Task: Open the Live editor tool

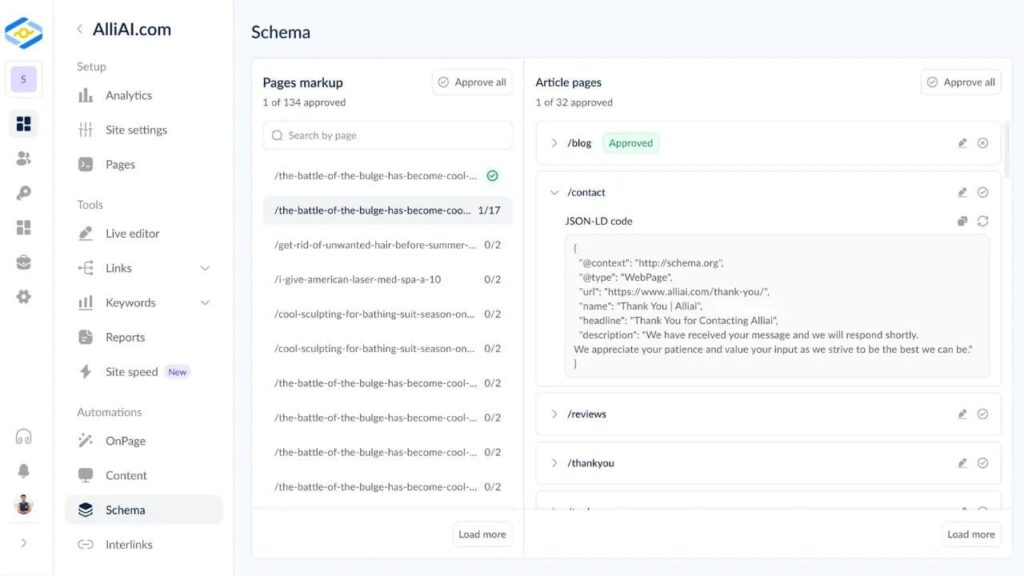Action: (x=132, y=233)
